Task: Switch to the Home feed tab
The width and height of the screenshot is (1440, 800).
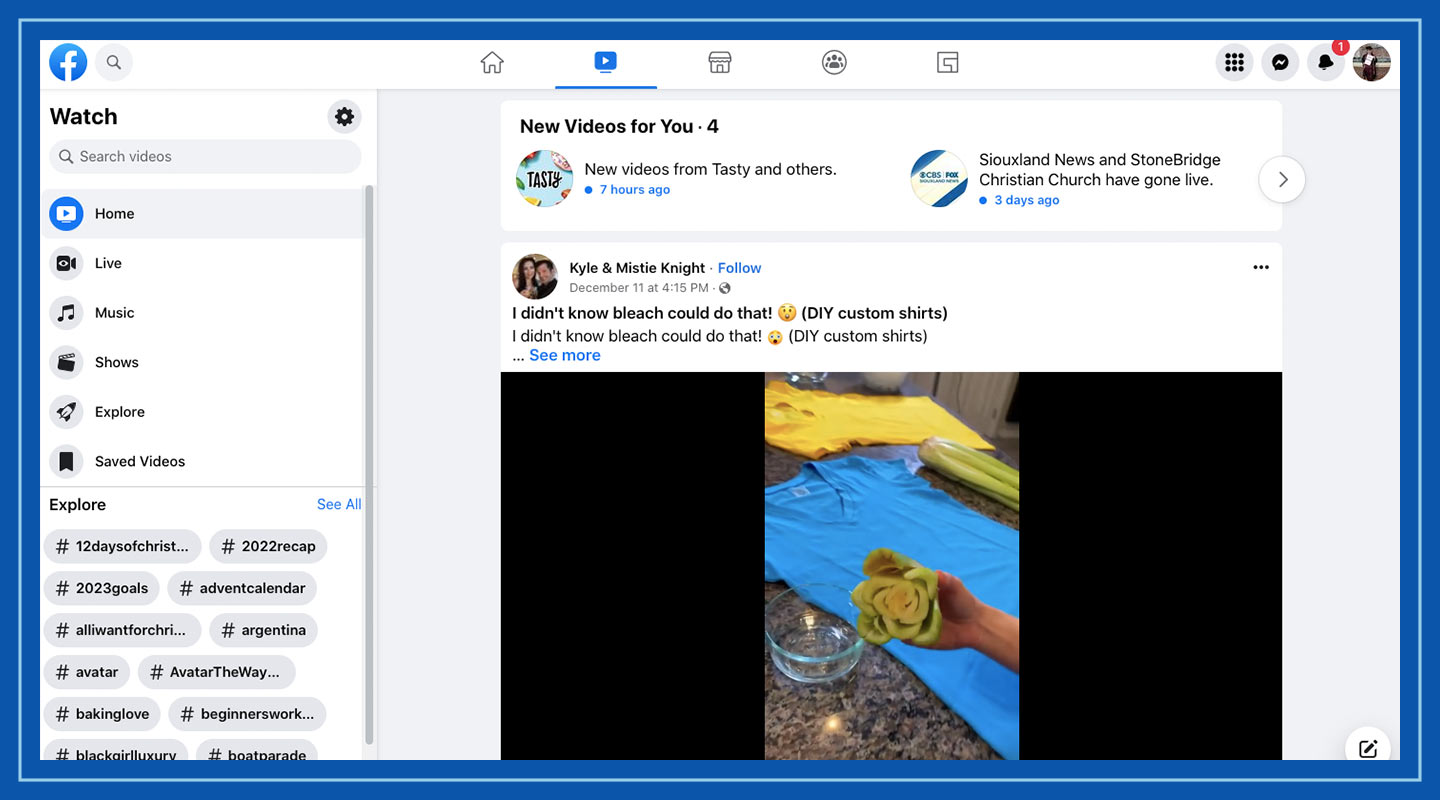Action: tap(492, 62)
